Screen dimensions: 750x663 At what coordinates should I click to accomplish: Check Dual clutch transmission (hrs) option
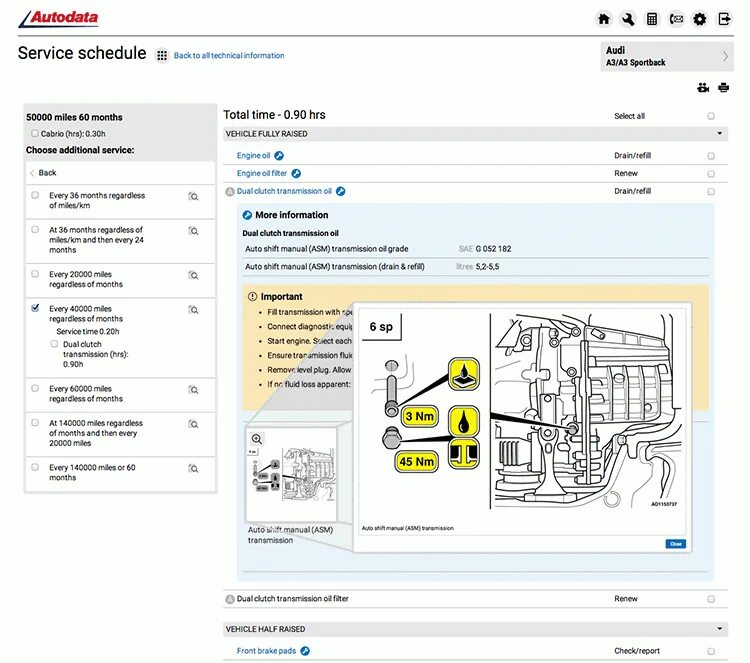54,343
